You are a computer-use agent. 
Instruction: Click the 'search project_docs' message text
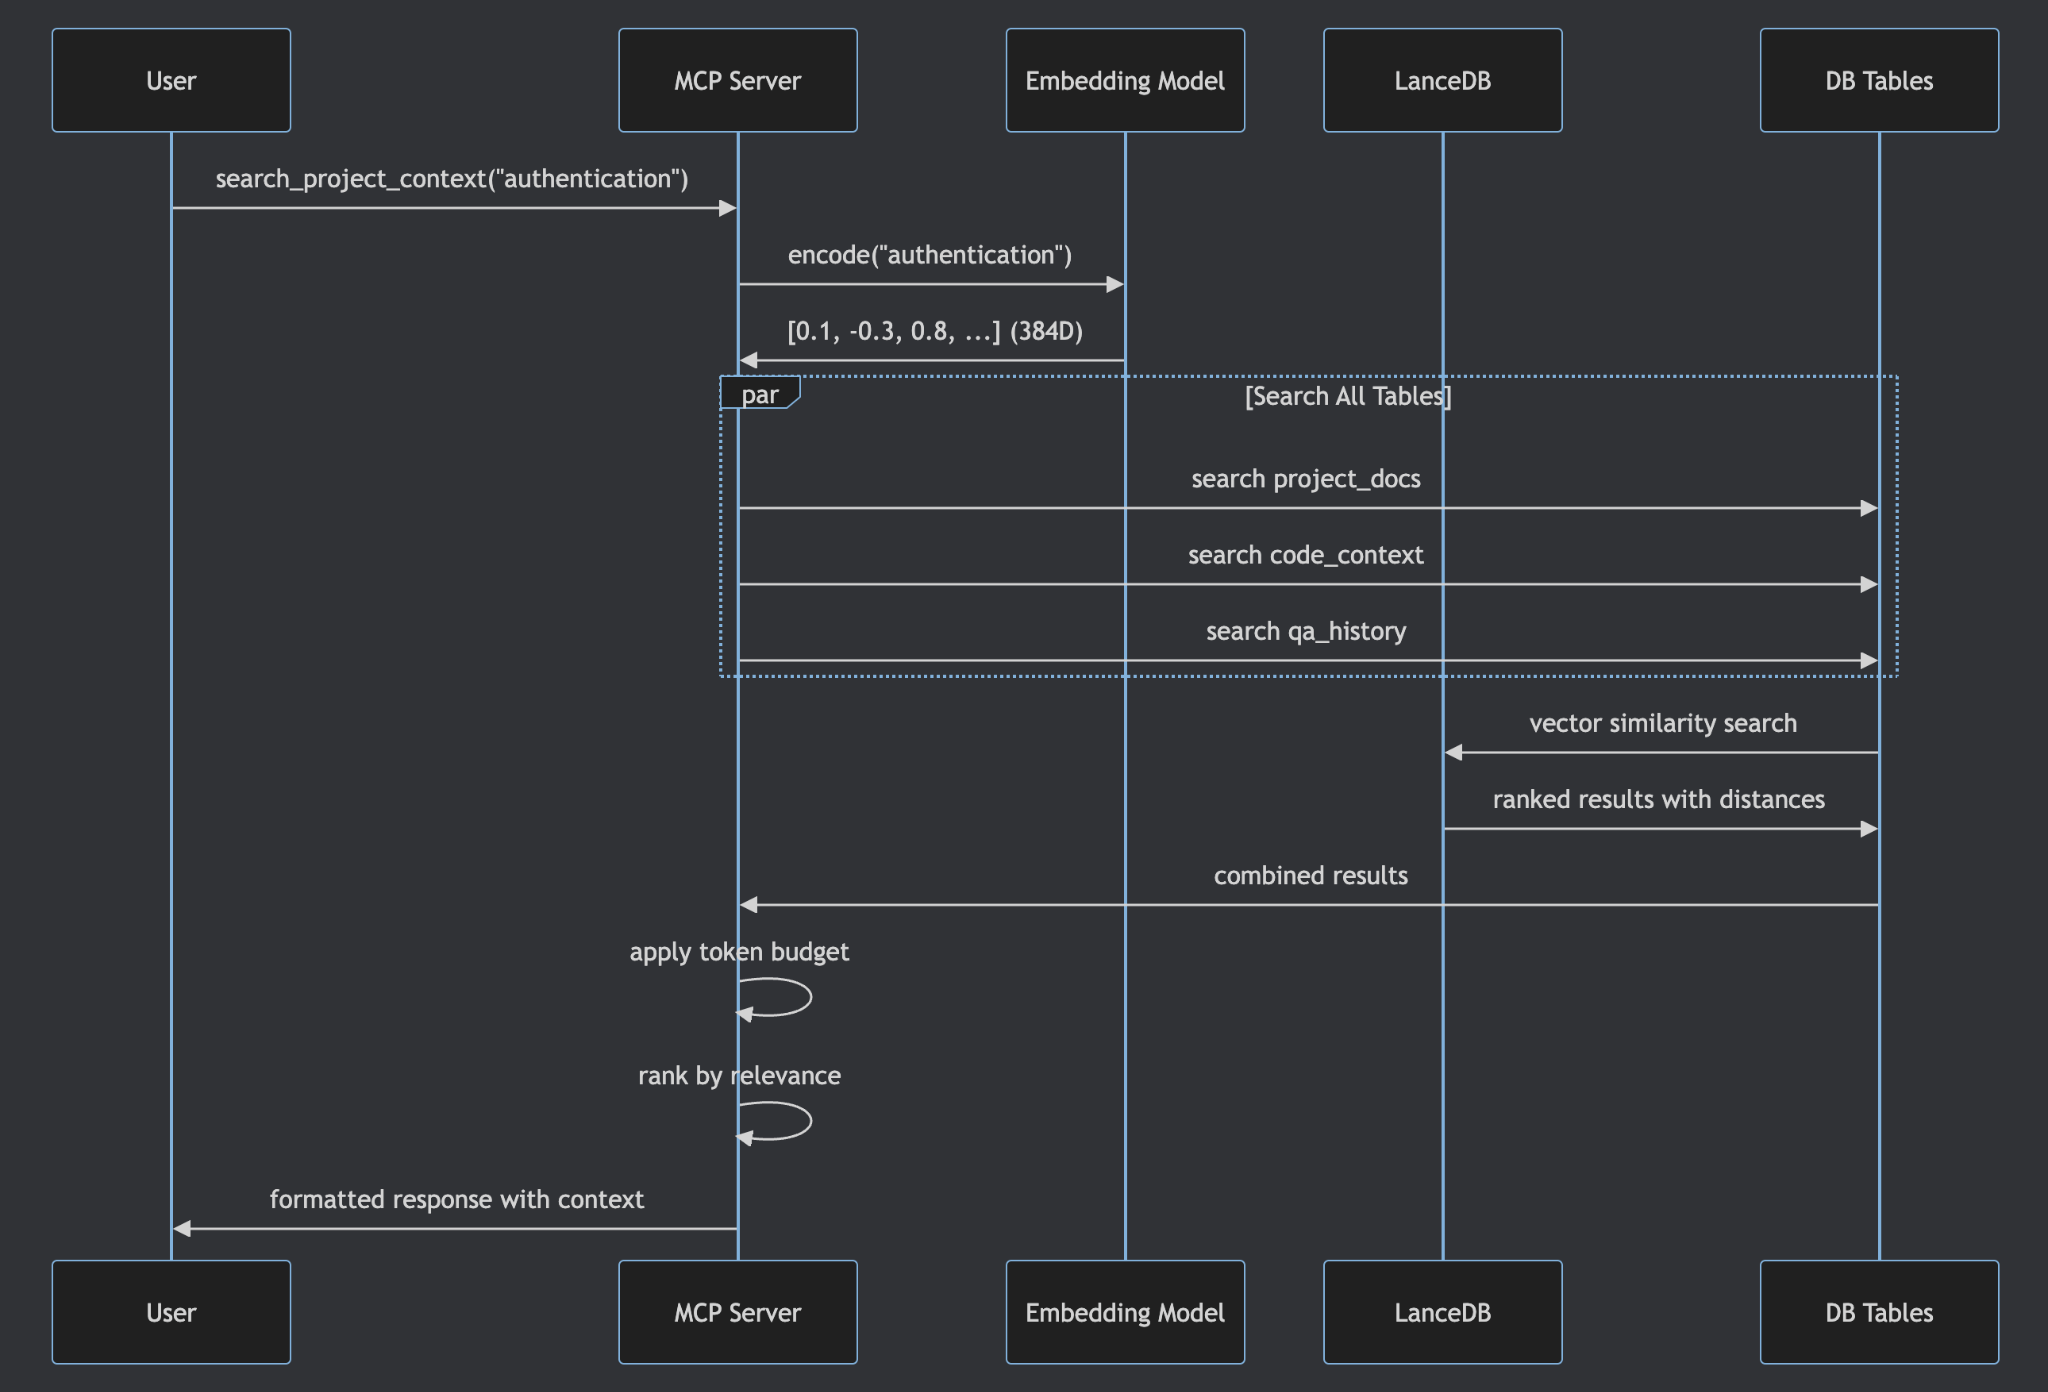point(1305,479)
